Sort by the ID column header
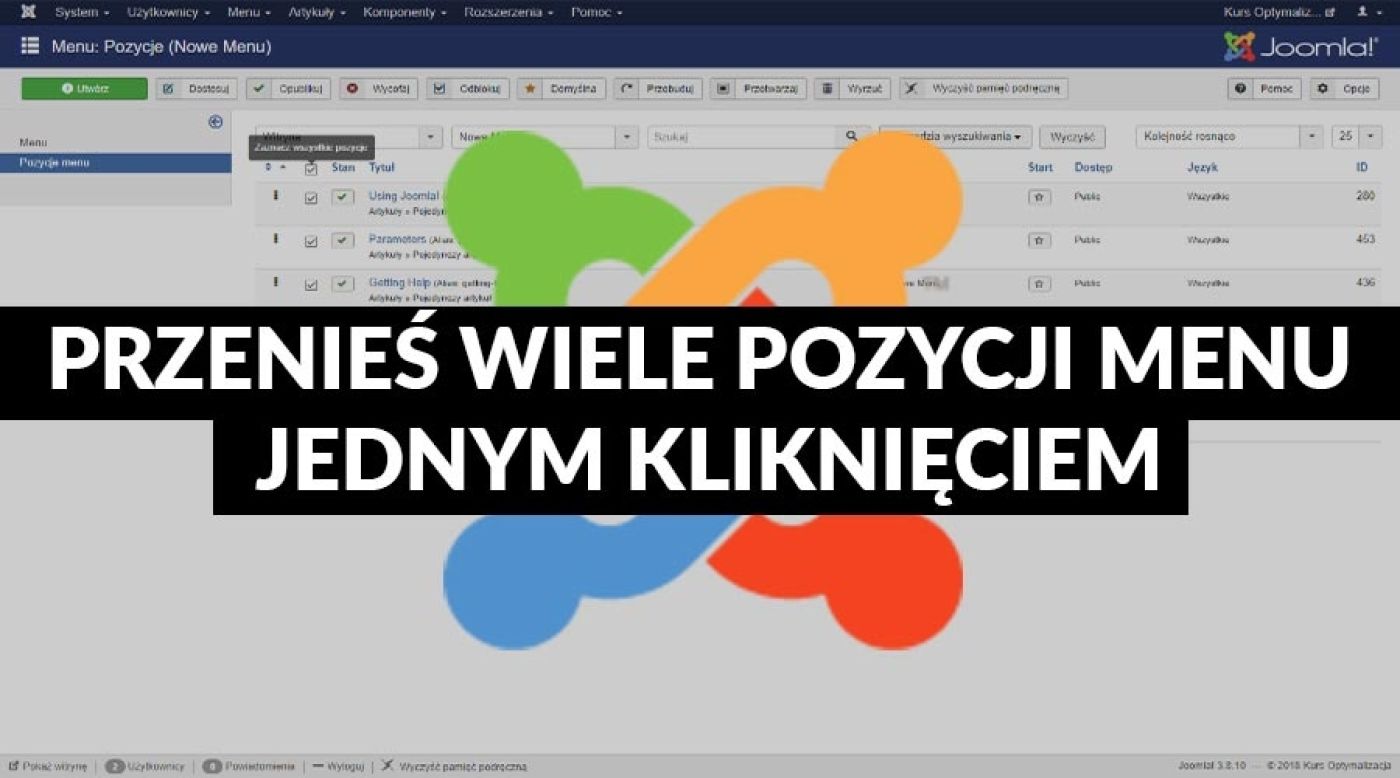 [x=1362, y=168]
